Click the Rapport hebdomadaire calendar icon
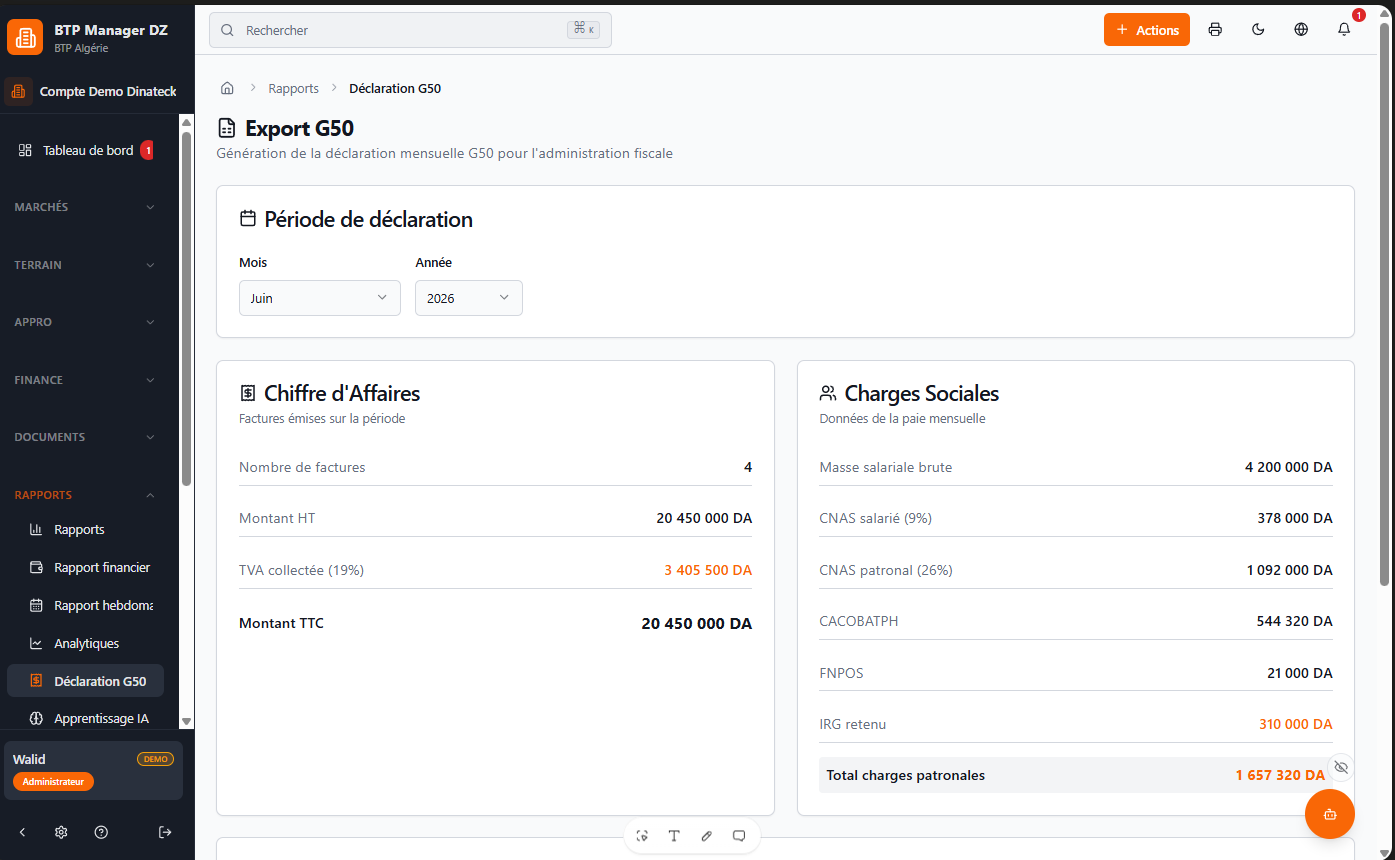 tap(36, 605)
